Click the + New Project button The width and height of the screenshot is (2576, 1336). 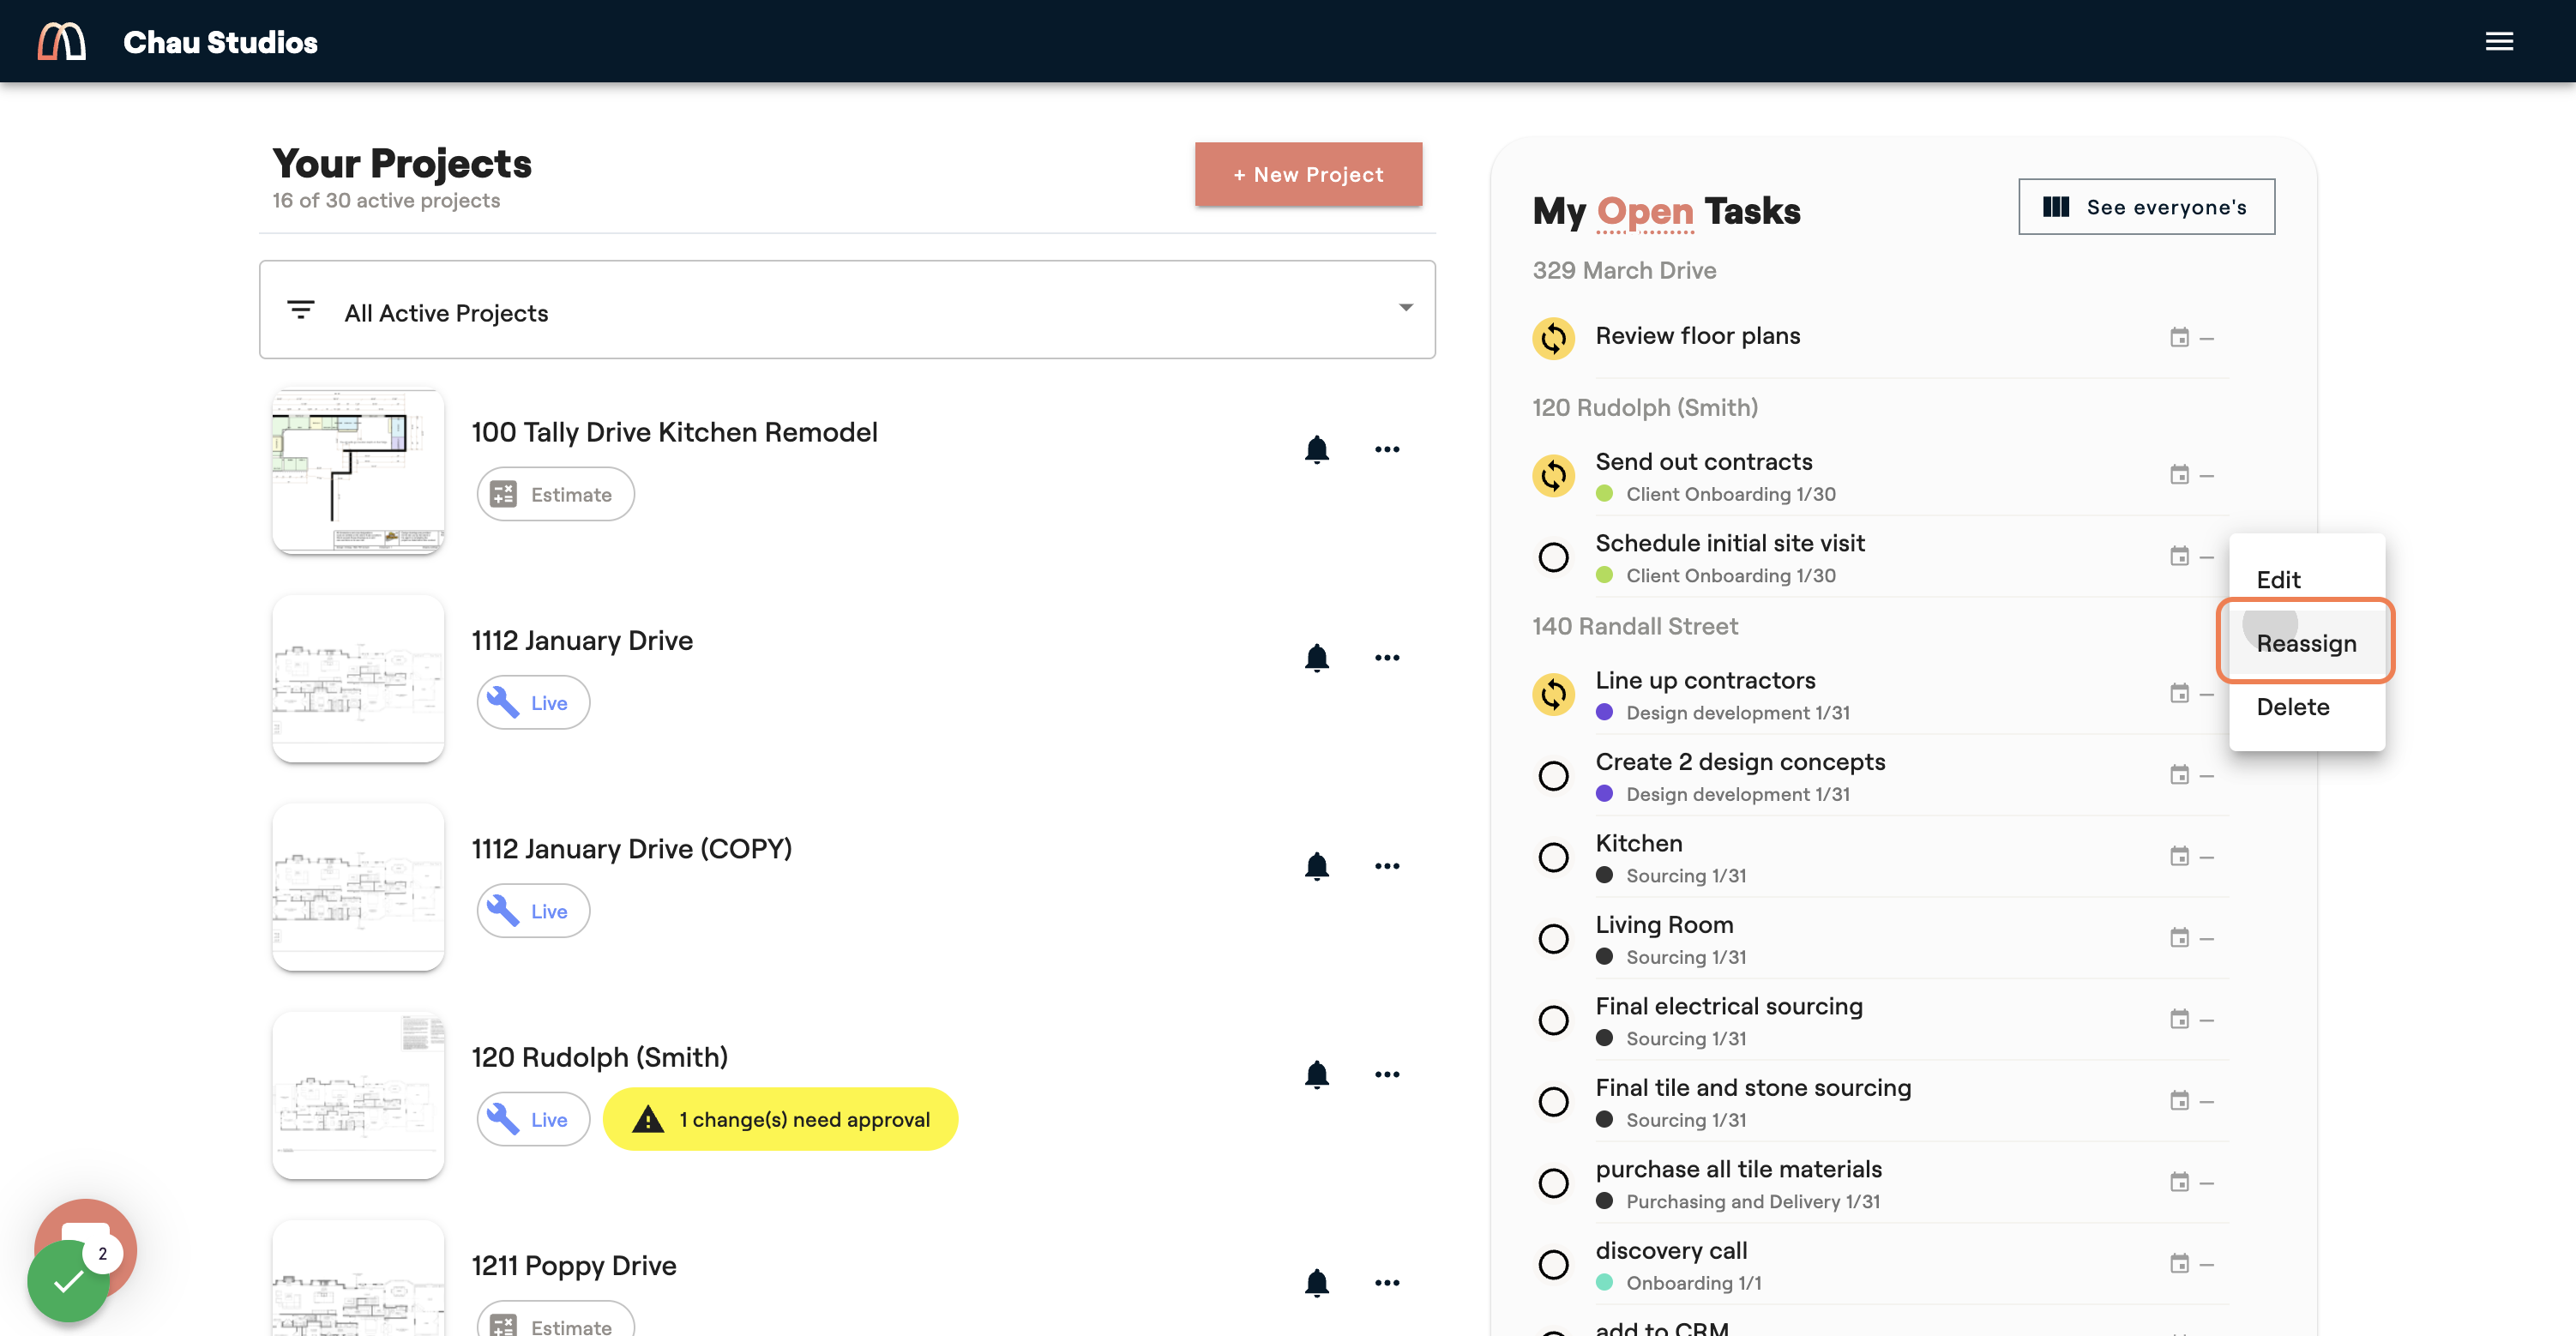1308,174
